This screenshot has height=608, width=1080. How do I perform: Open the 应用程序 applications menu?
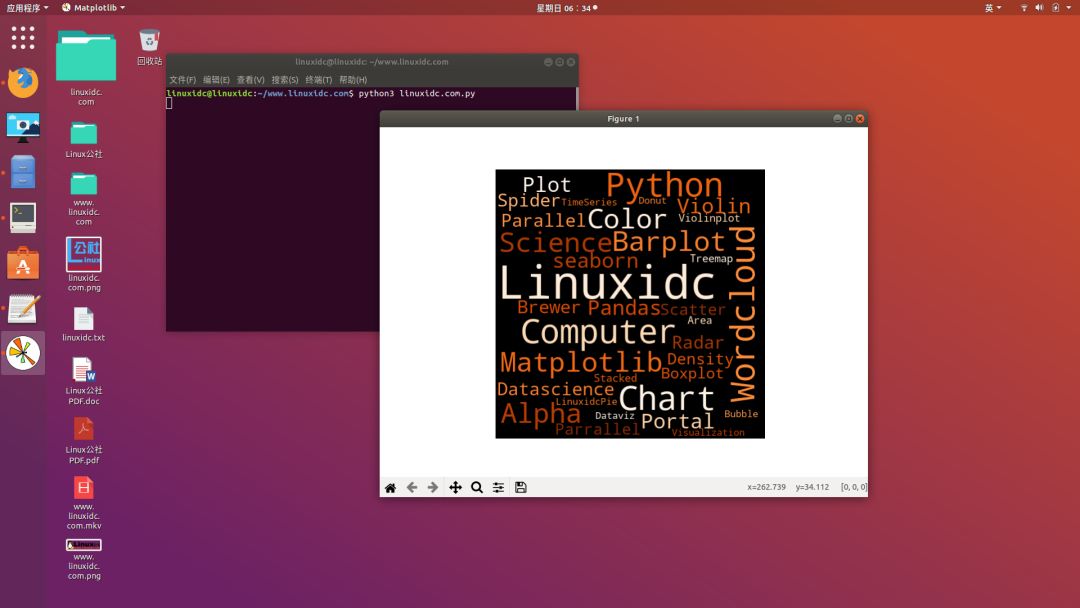[27, 8]
